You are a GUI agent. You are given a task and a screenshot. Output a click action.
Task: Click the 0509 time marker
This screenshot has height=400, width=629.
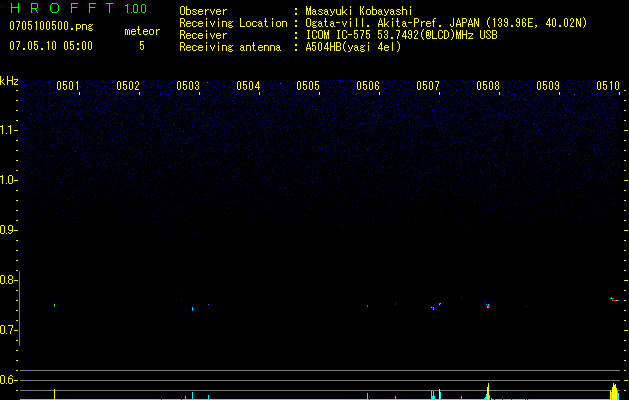(x=548, y=86)
